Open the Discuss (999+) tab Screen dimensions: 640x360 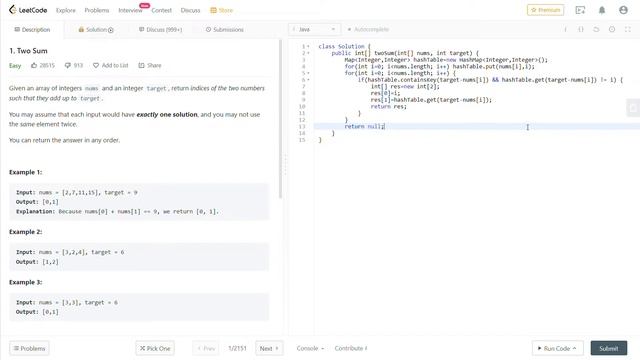click(x=160, y=29)
